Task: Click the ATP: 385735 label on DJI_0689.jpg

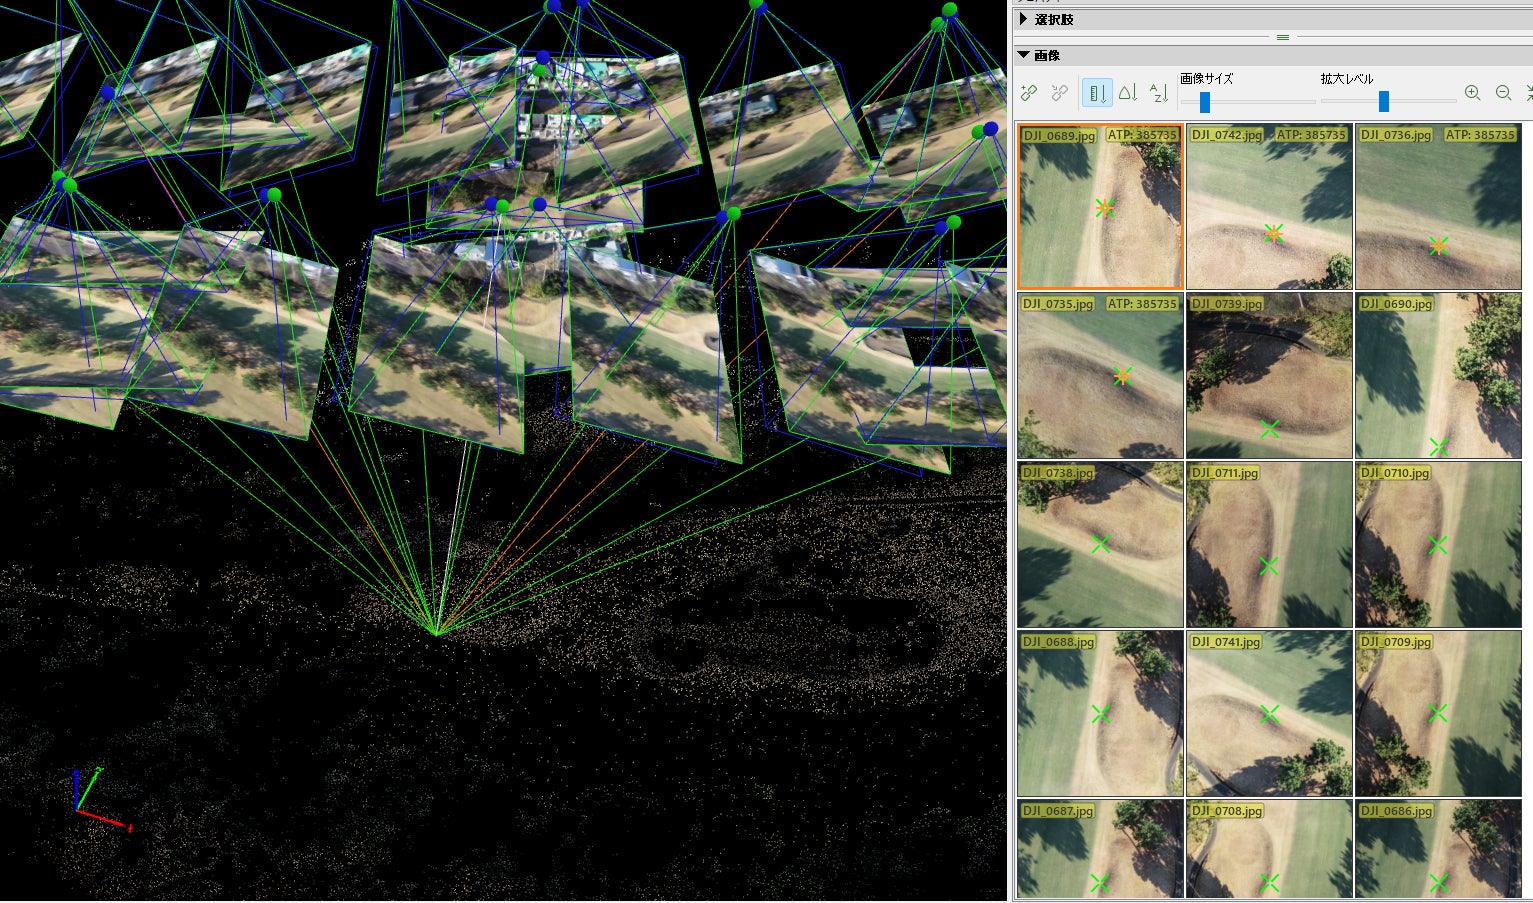Action: (1142, 135)
